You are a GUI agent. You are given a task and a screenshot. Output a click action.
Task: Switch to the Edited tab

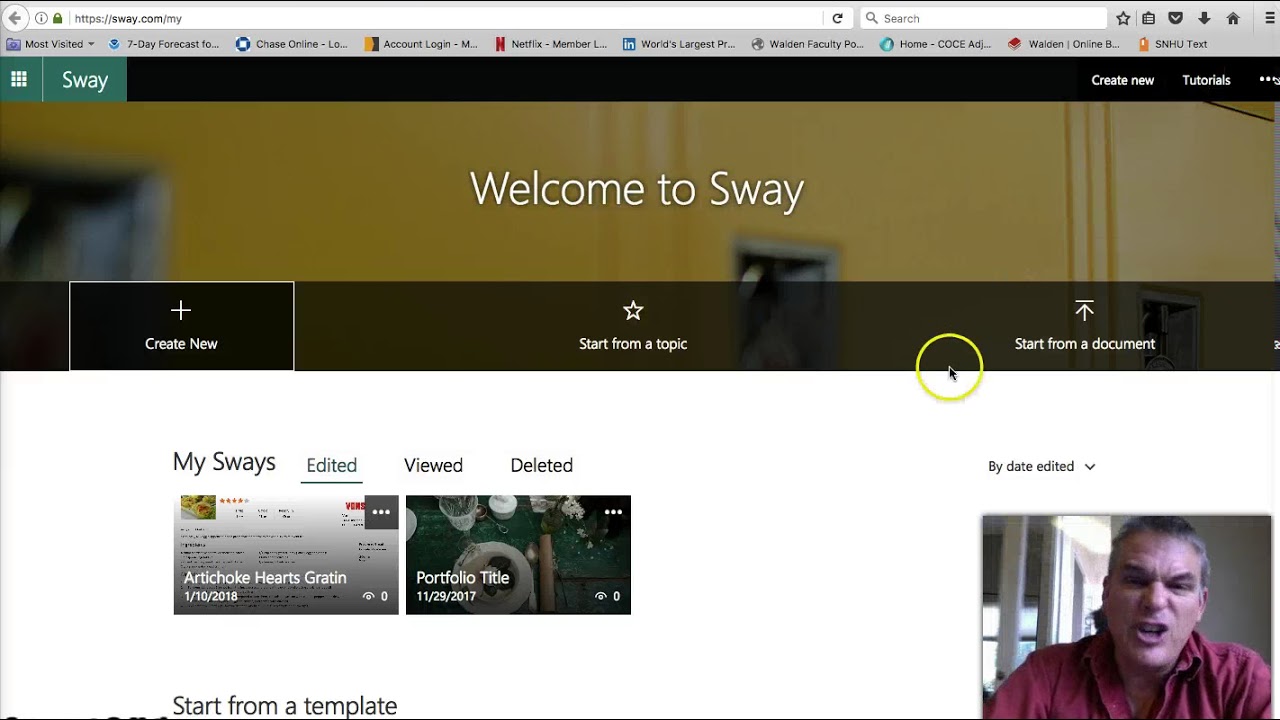click(331, 466)
